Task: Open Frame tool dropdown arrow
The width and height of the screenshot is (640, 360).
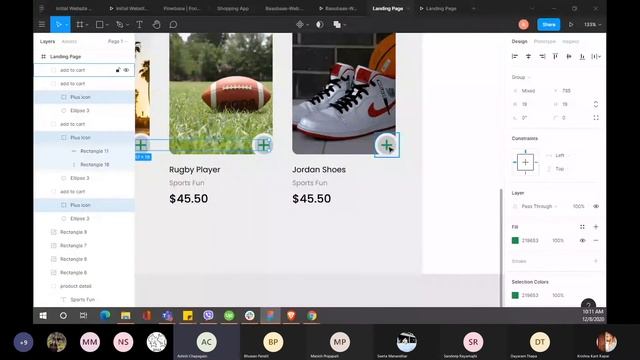Action: coord(87,25)
